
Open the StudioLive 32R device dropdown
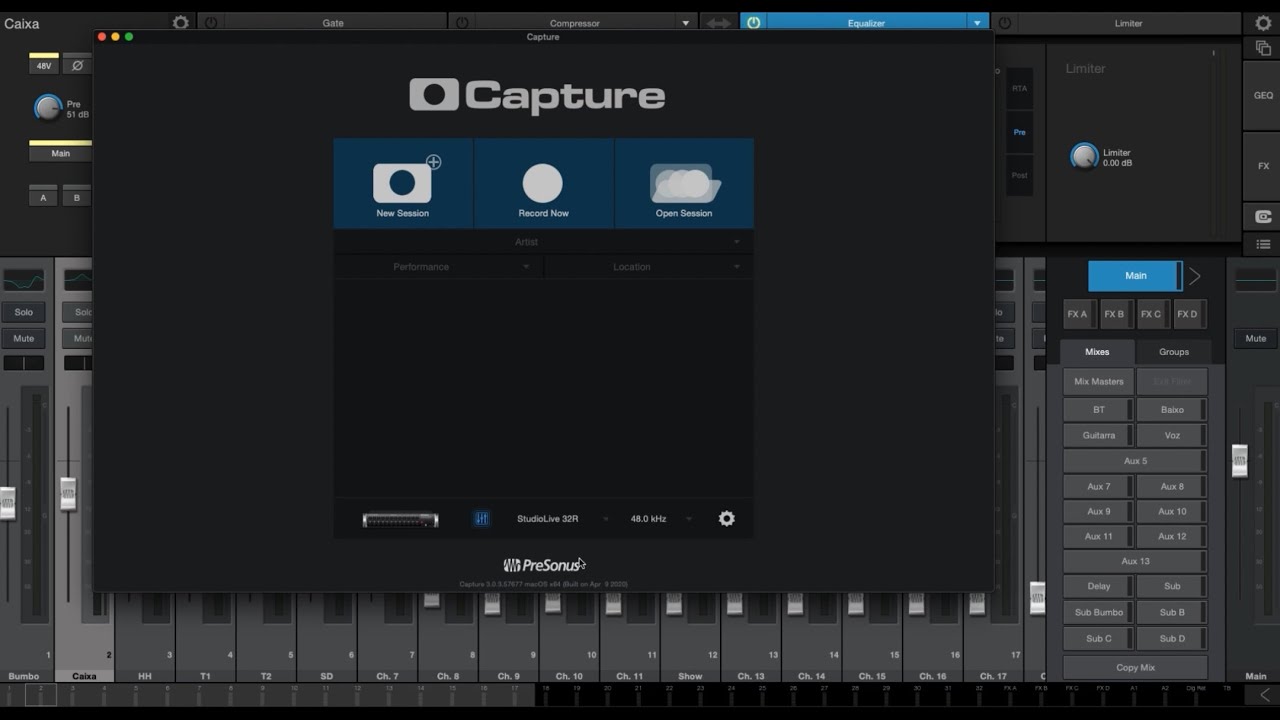[x=605, y=519]
